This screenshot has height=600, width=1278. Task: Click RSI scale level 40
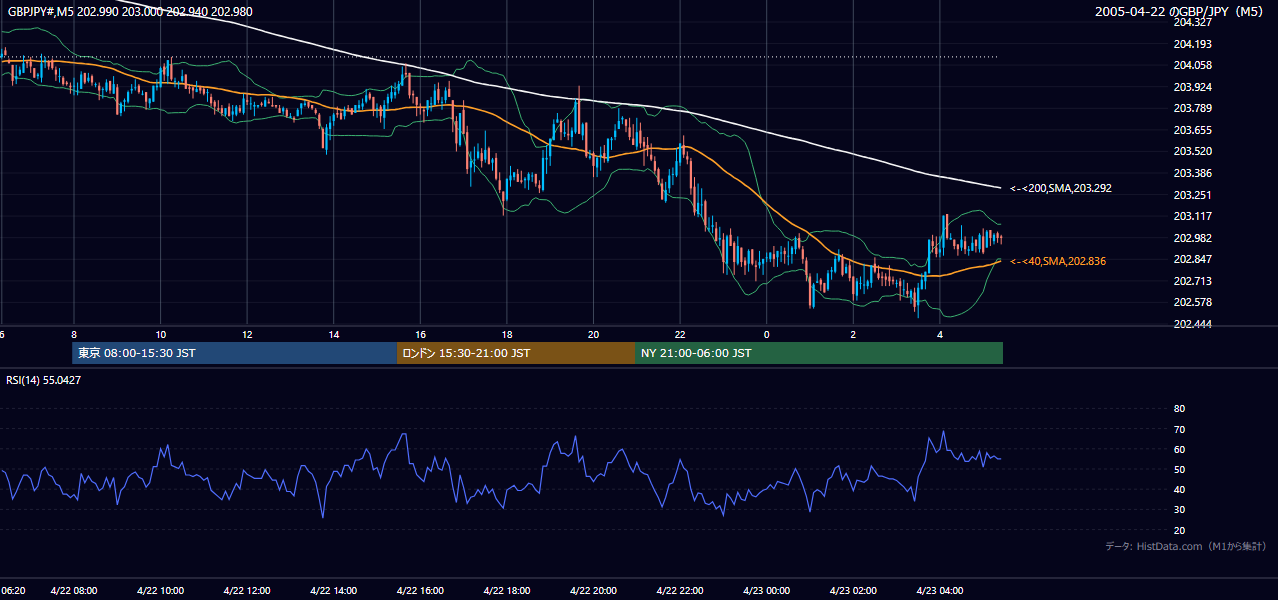[x=1179, y=489]
